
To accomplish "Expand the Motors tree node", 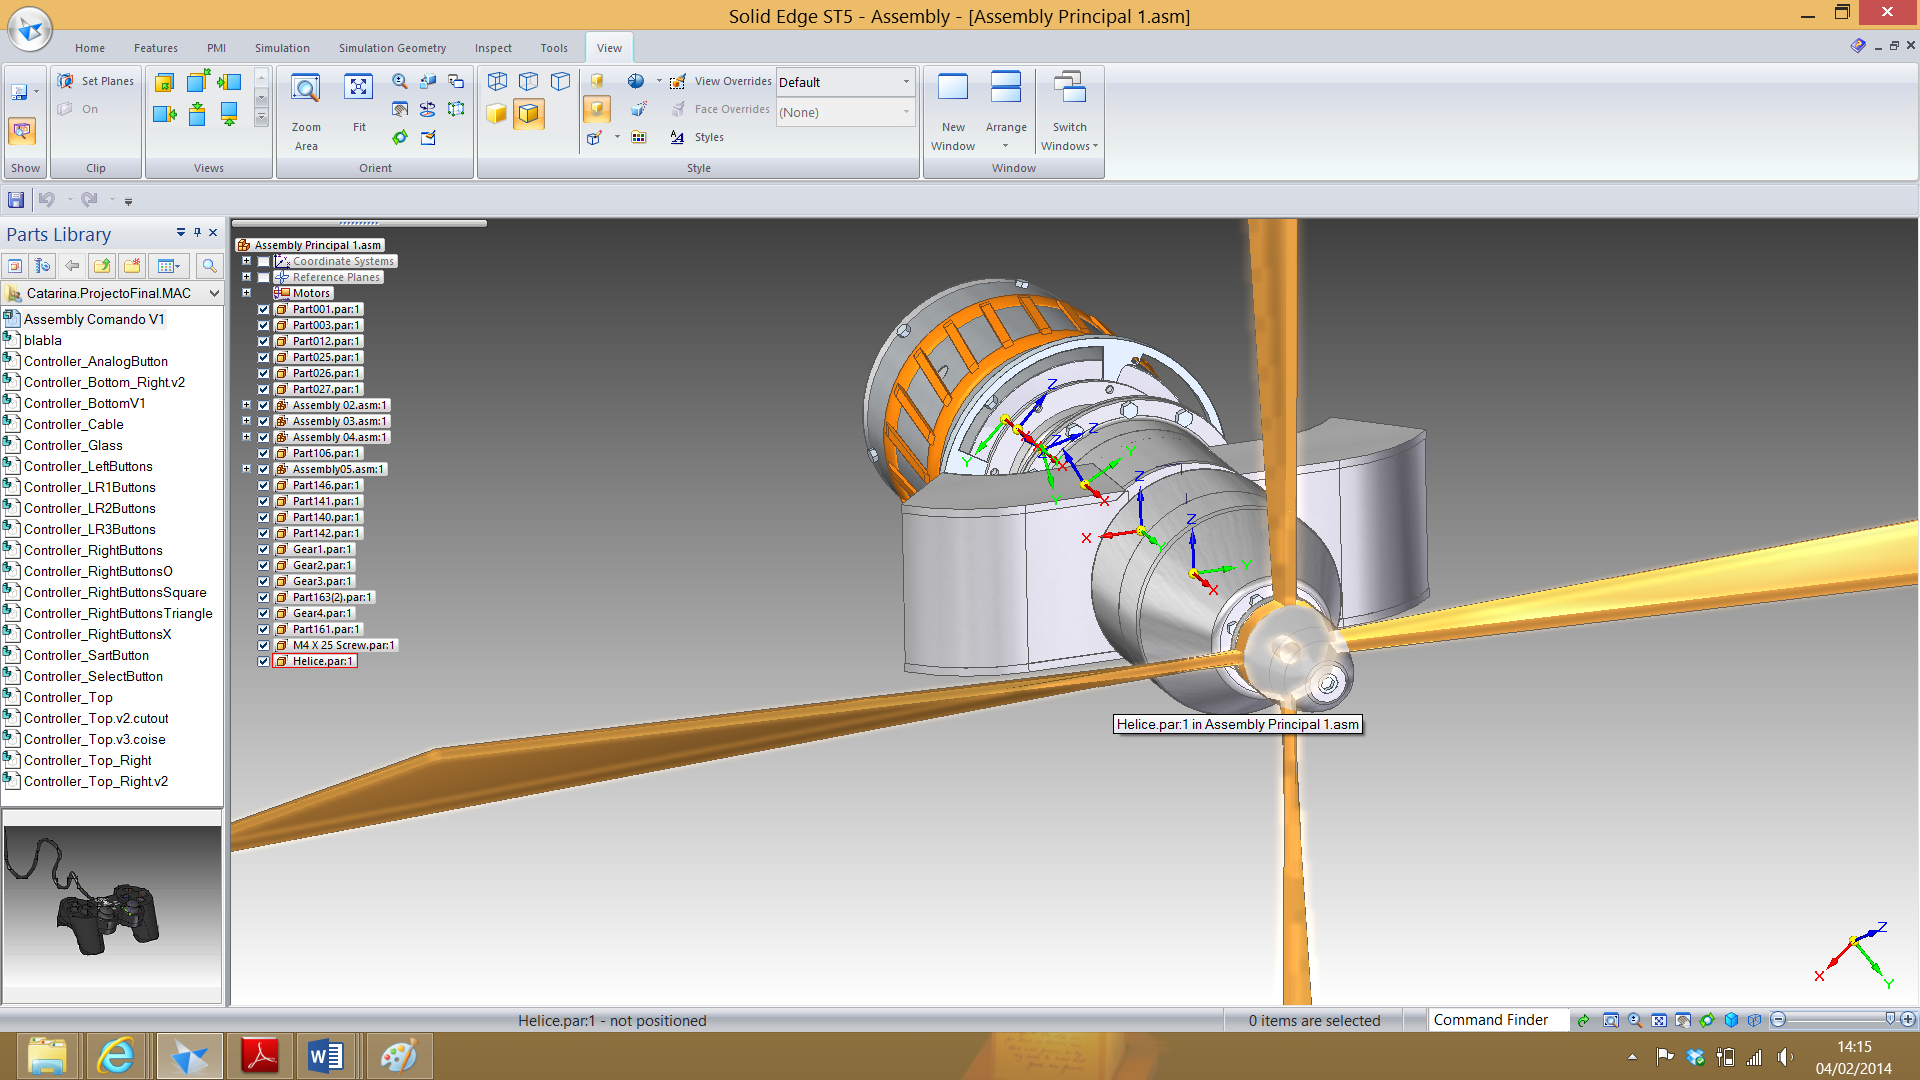I will tap(246, 293).
